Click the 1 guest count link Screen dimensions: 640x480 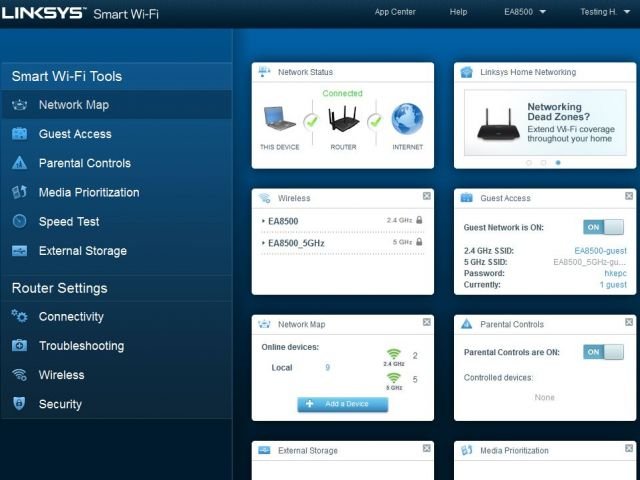(613, 284)
